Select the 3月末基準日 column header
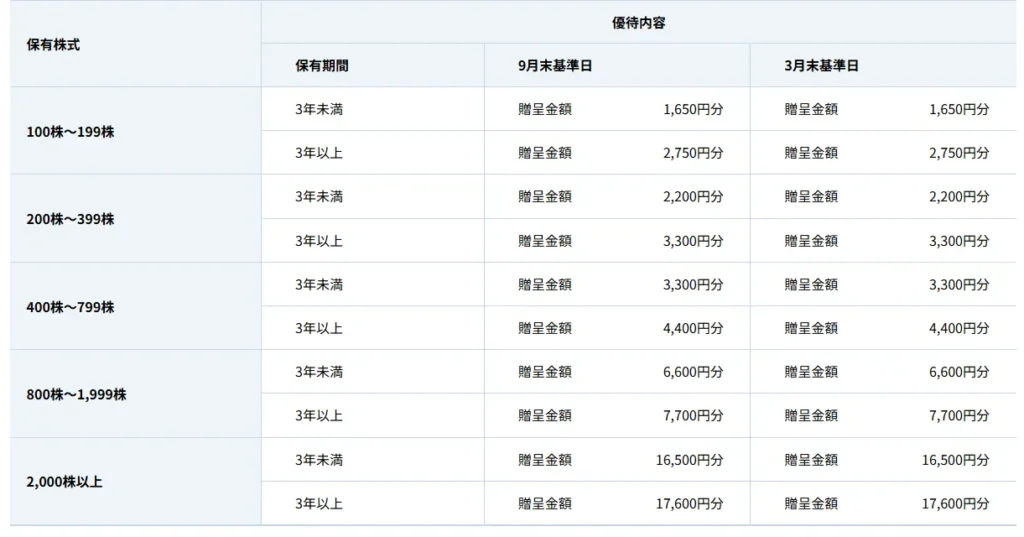This screenshot has width=1024, height=537. pos(821,66)
